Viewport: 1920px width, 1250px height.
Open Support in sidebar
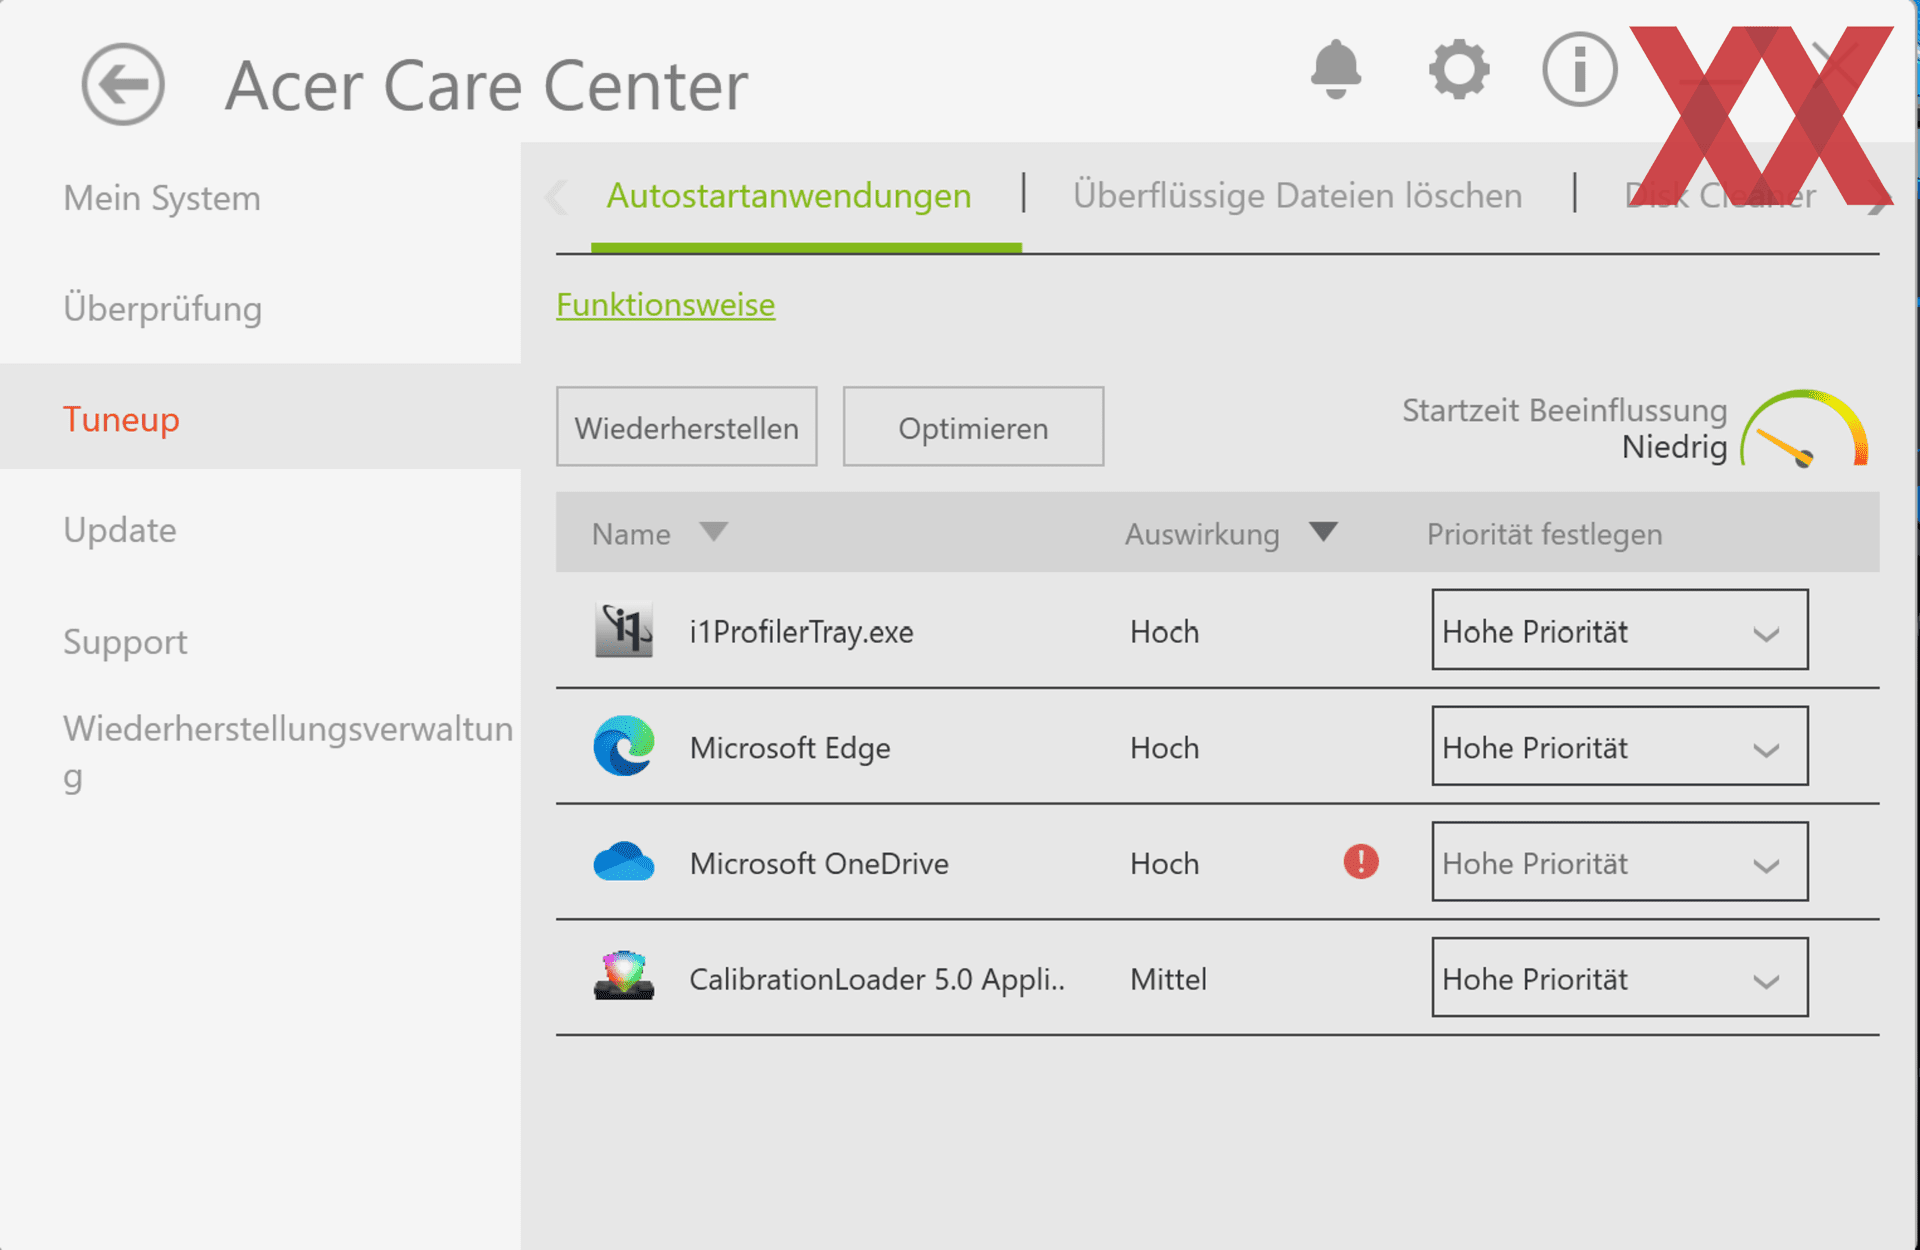pyautogui.click(x=125, y=641)
